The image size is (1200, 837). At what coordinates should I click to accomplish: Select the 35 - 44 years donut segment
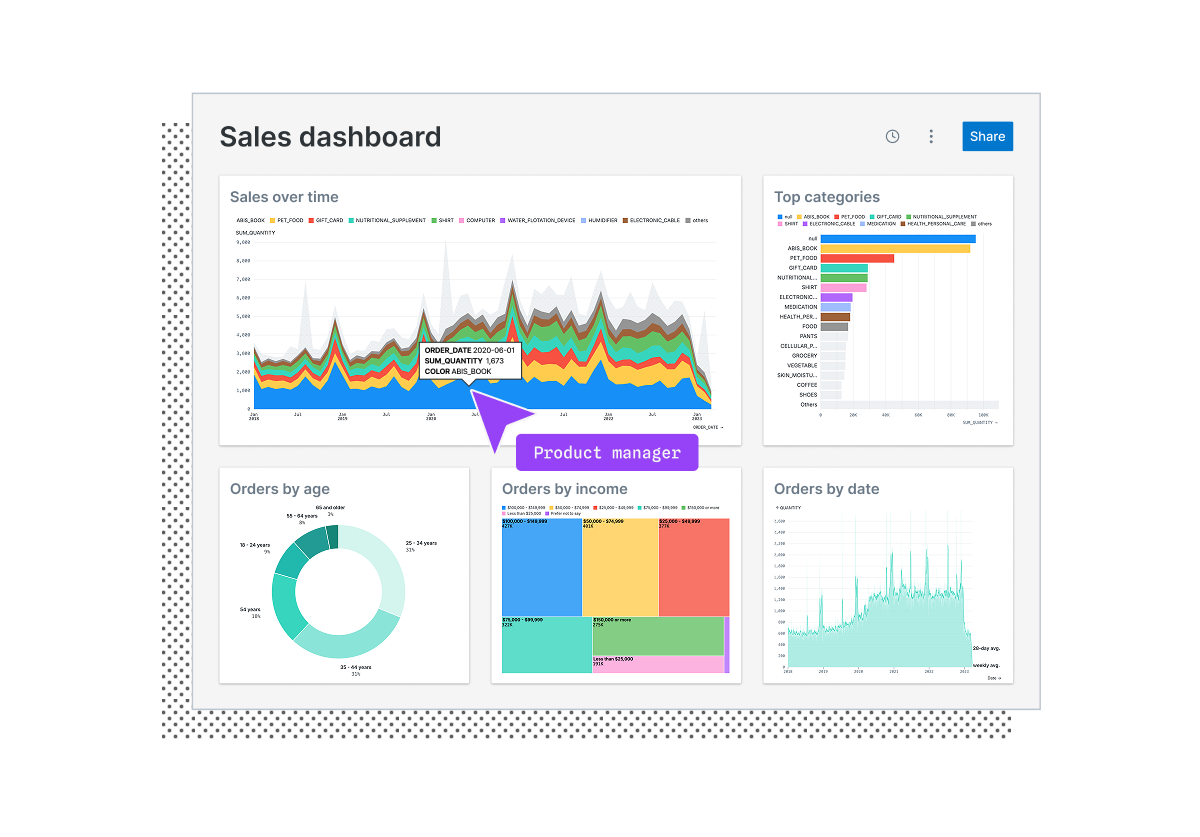point(347,635)
